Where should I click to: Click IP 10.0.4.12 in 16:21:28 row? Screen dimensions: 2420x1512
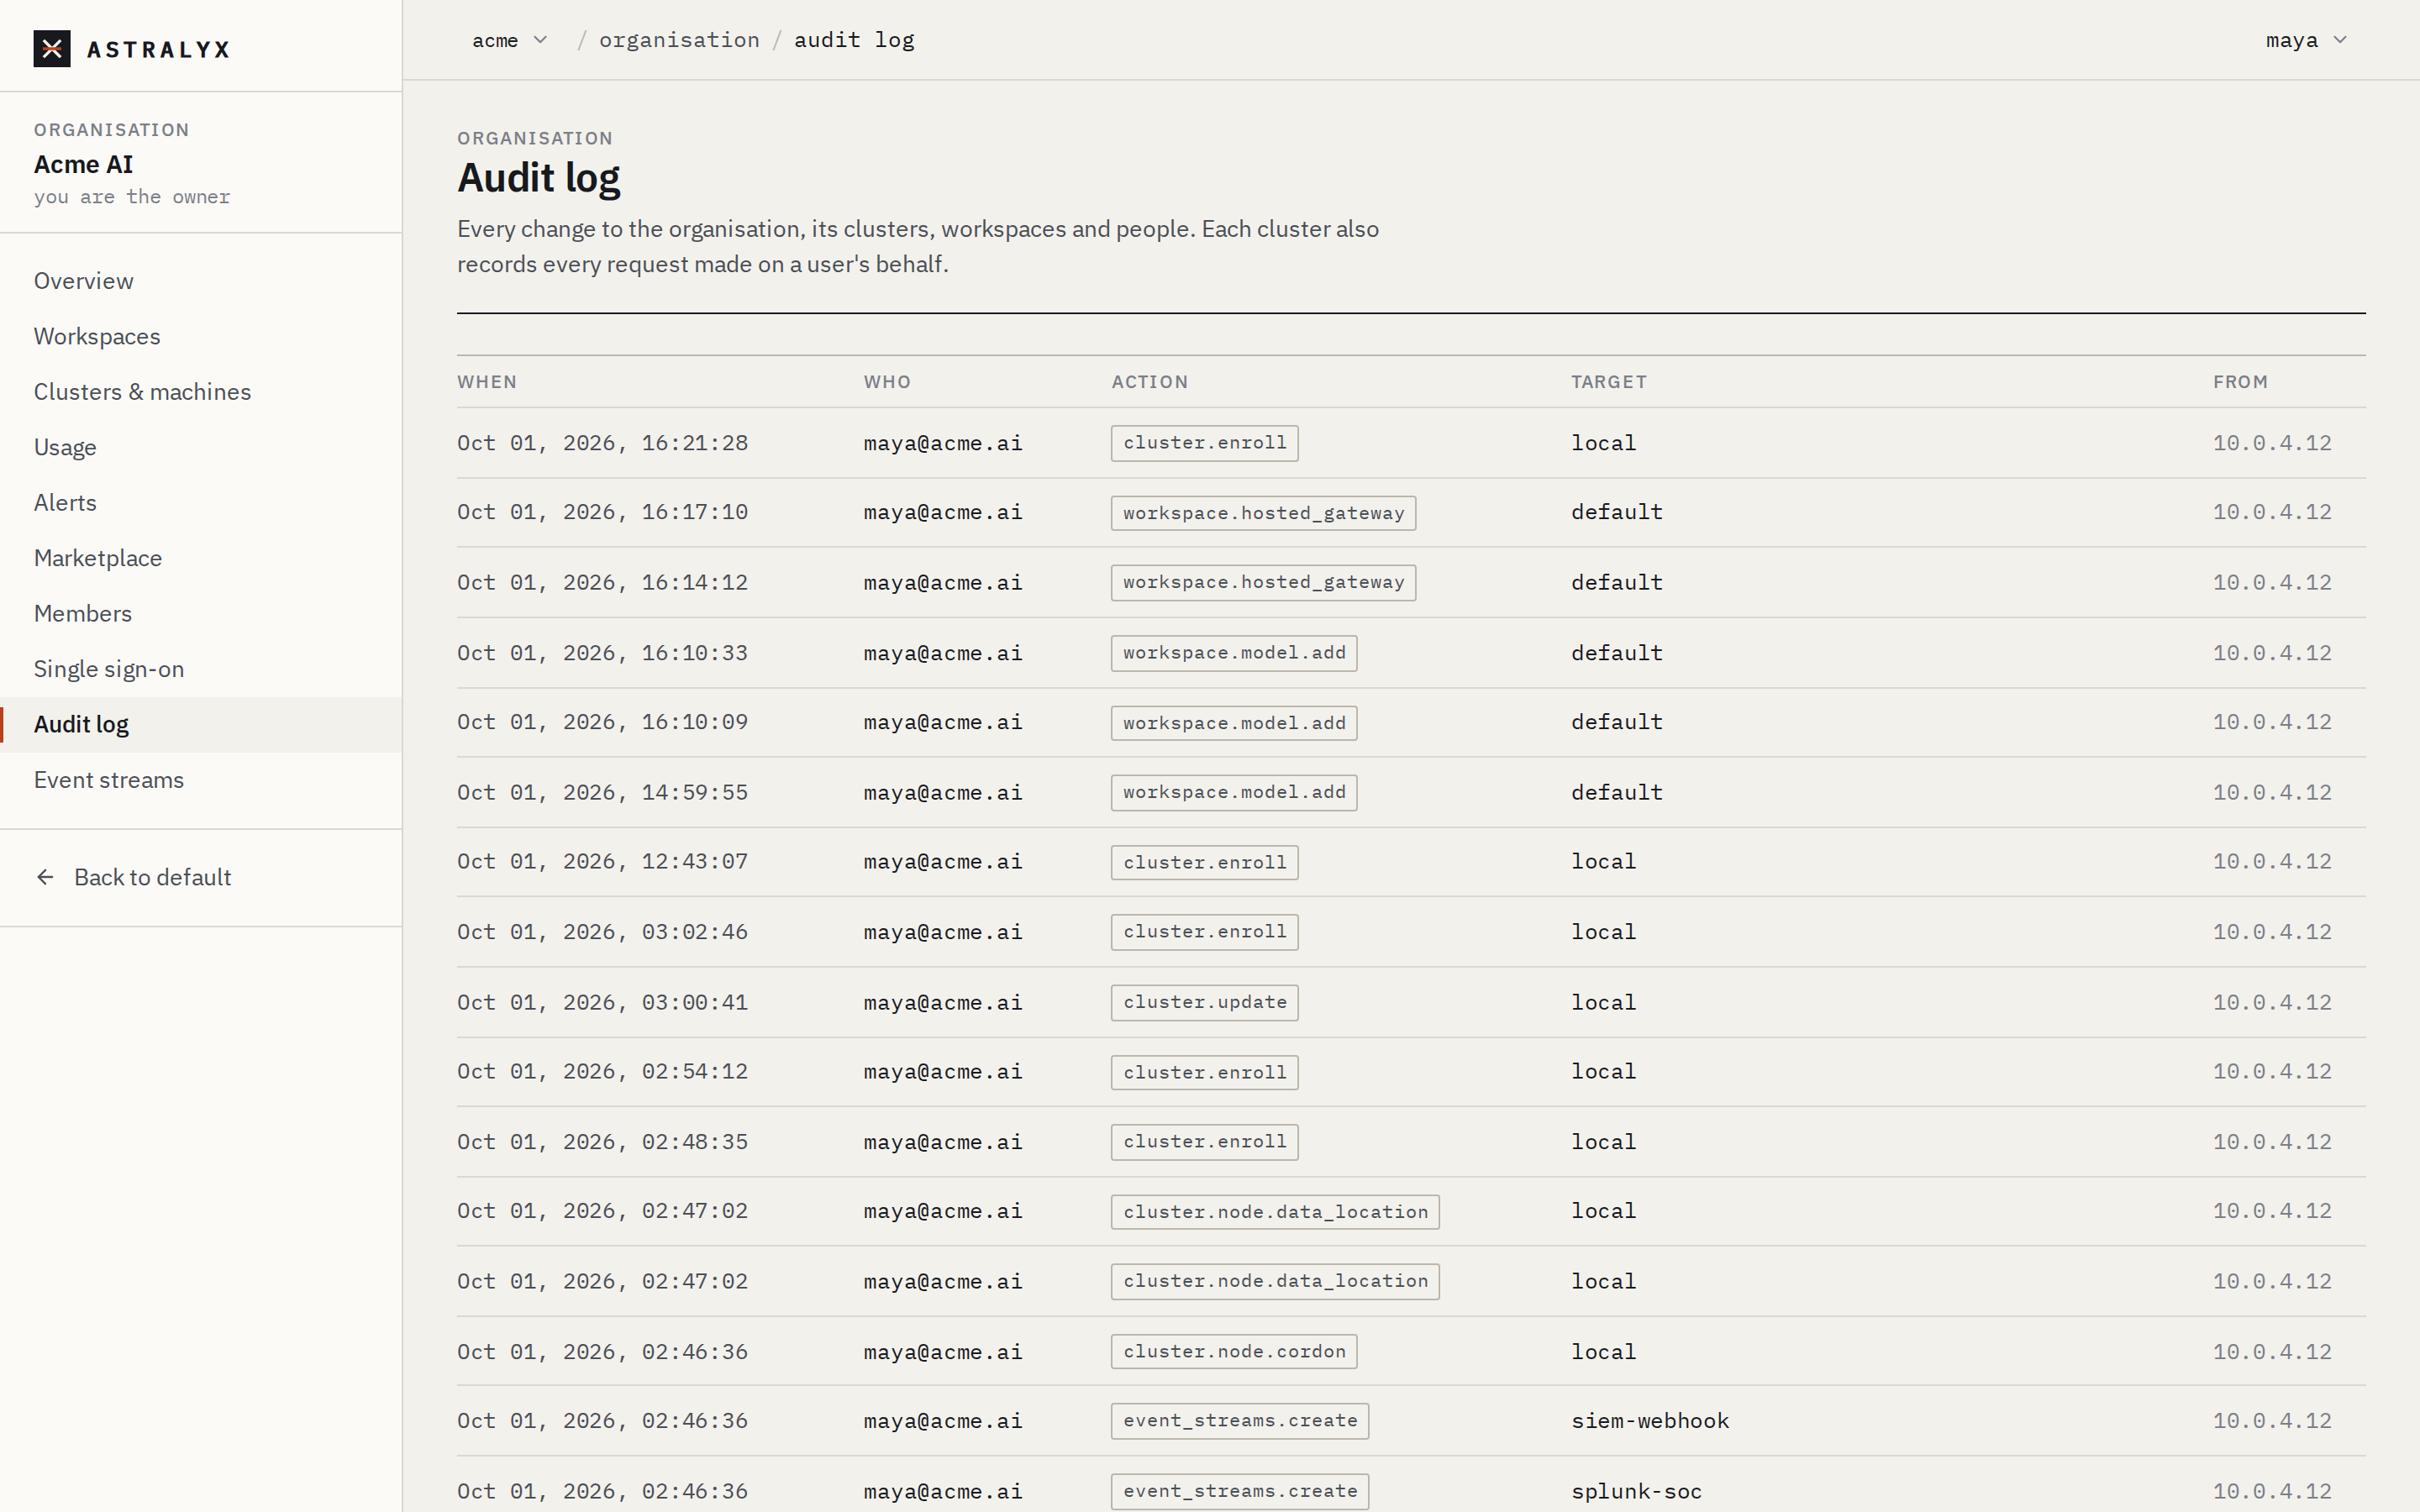(2271, 443)
